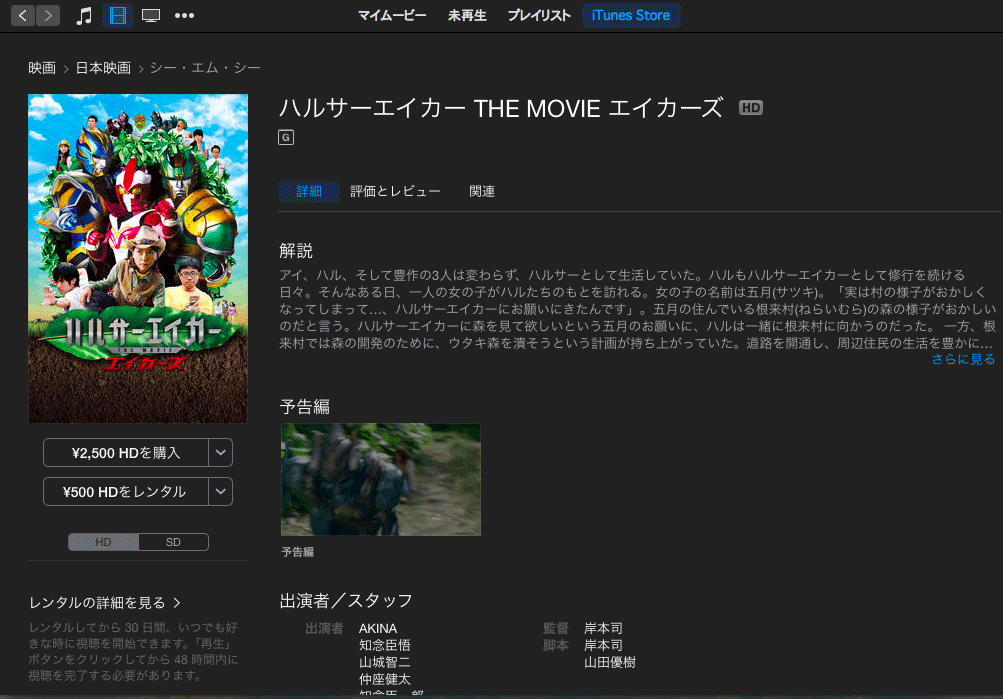Open cast member AKINA
The height and width of the screenshot is (699, 1003).
(378, 629)
